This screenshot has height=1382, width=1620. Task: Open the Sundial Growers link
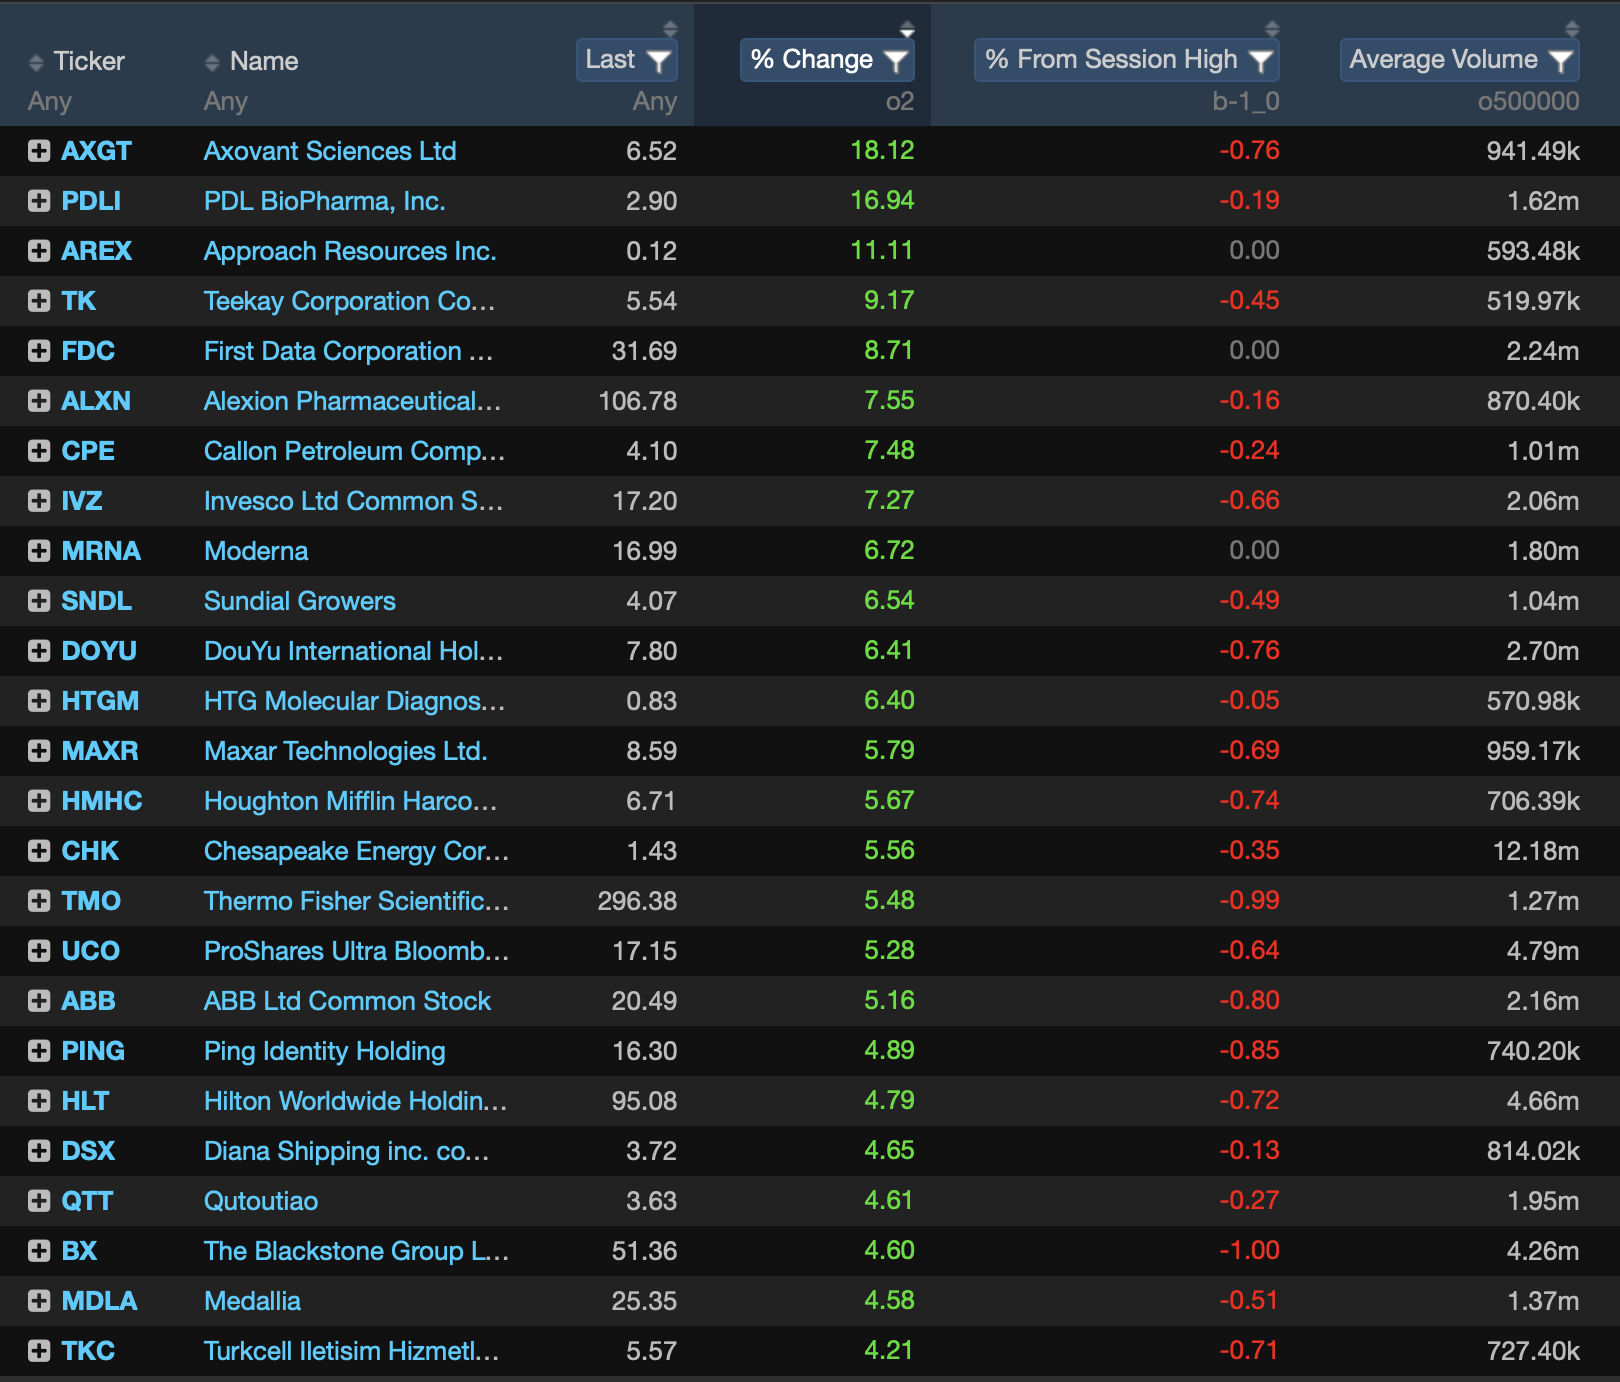coord(300,601)
